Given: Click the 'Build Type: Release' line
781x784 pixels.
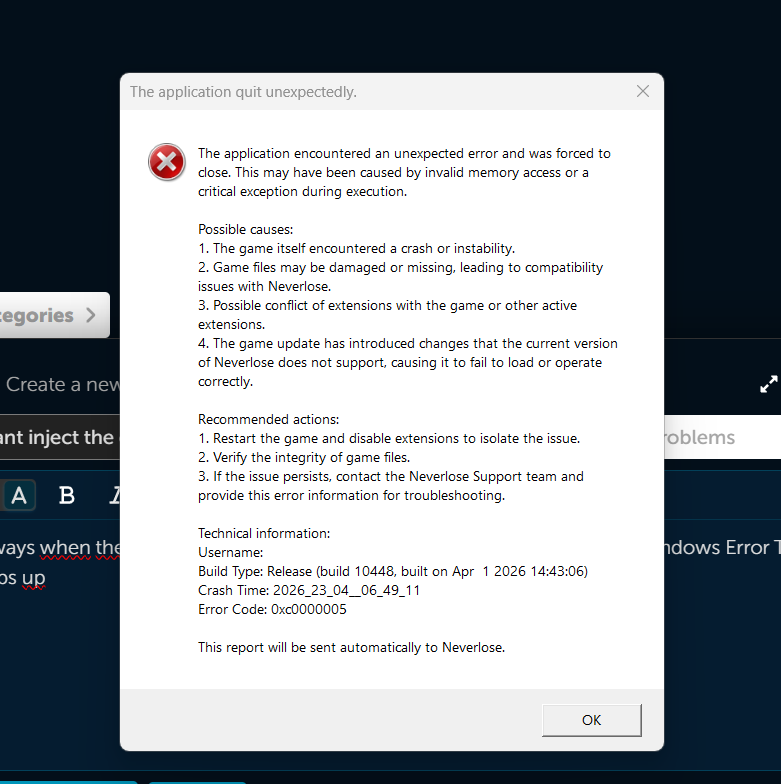Looking at the screenshot, I should 392,571.
